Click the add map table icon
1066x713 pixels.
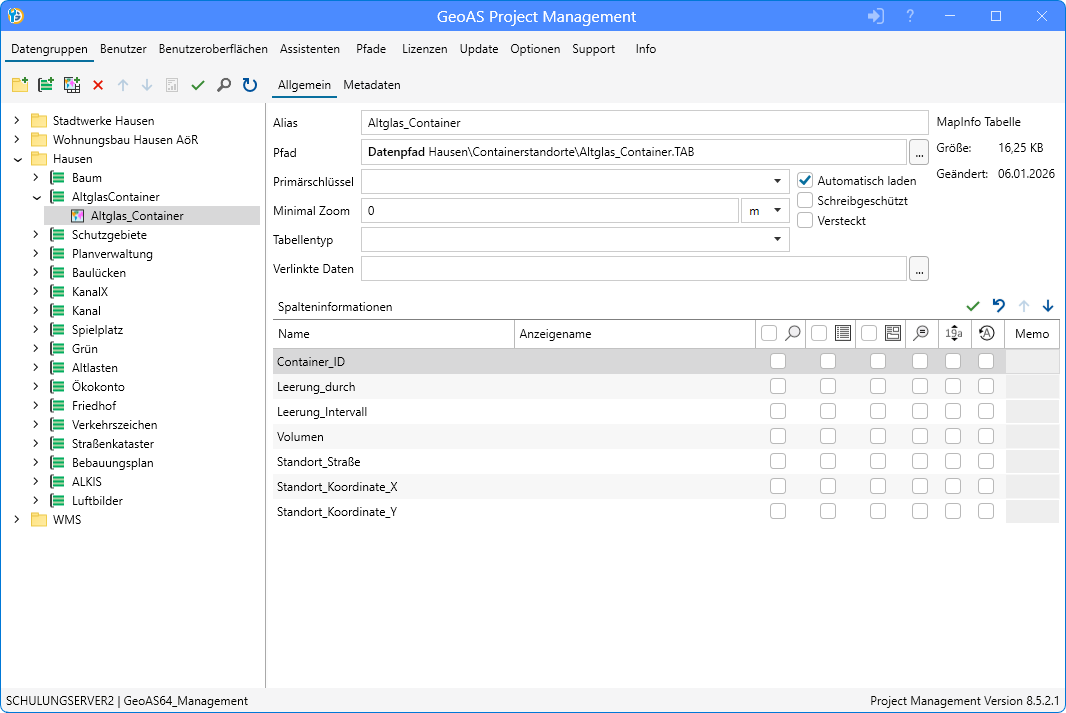71,86
